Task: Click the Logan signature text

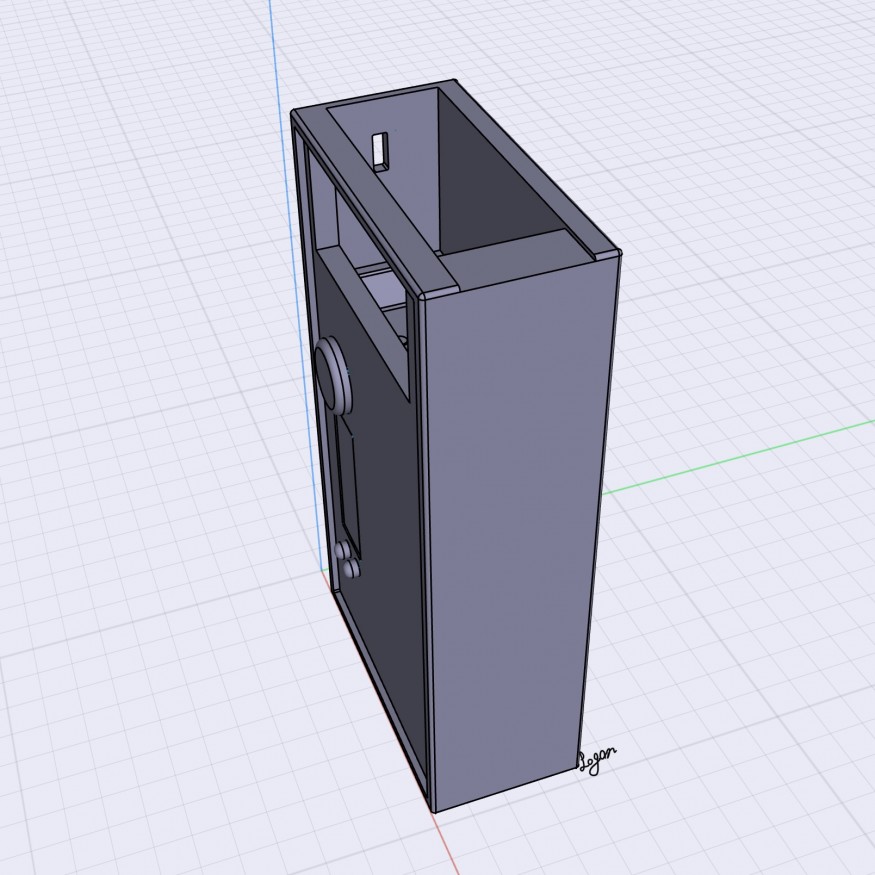Action: point(597,761)
